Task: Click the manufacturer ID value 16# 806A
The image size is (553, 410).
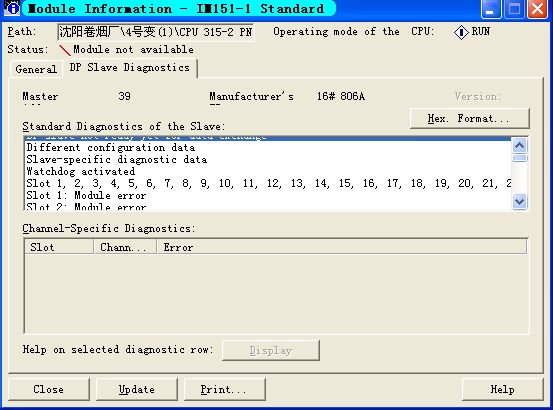Action: 341,96
